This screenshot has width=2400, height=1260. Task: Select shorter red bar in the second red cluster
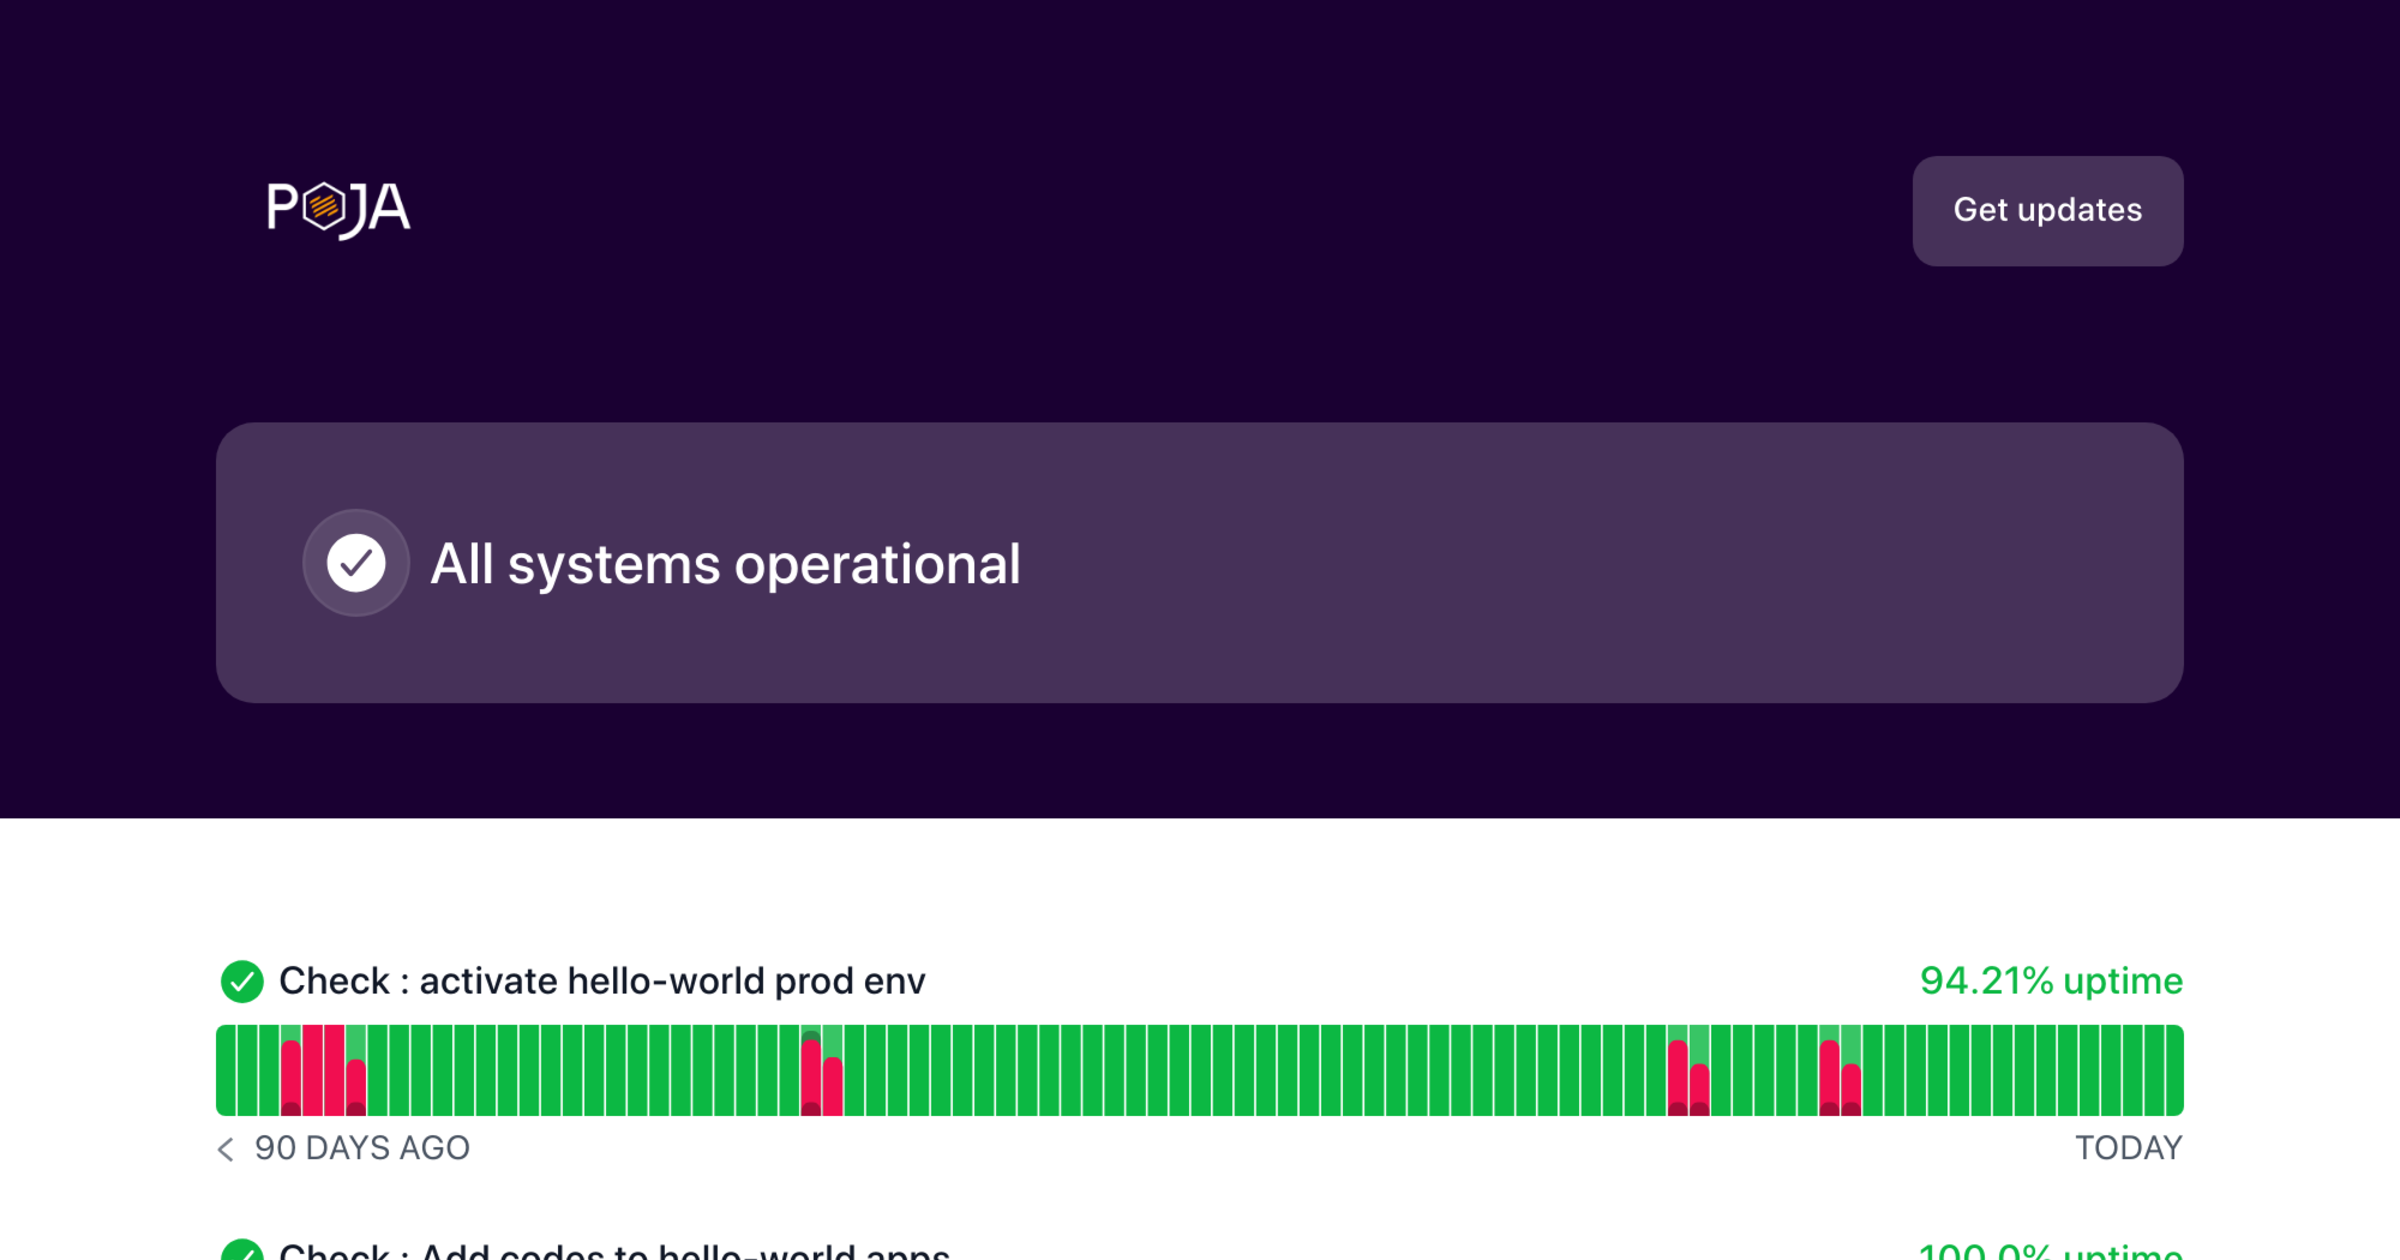(x=833, y=1088)
